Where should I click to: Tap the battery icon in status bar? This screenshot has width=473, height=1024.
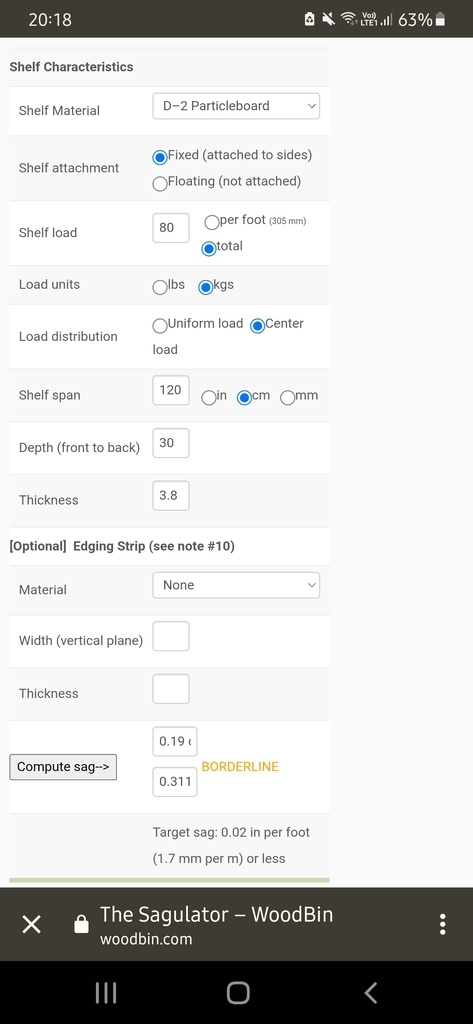[x=440, y=20]
